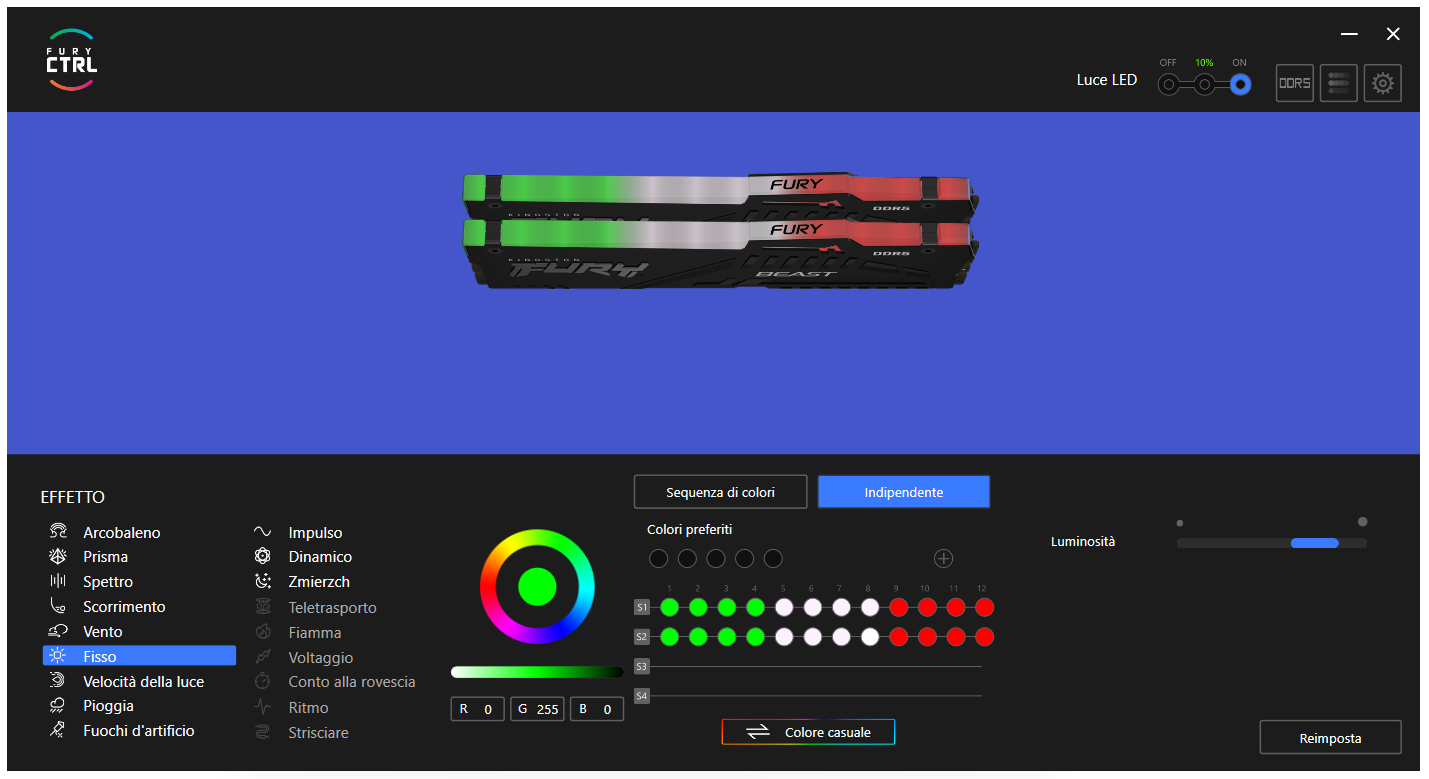Click the Impulso wave icon

point(263,532)
